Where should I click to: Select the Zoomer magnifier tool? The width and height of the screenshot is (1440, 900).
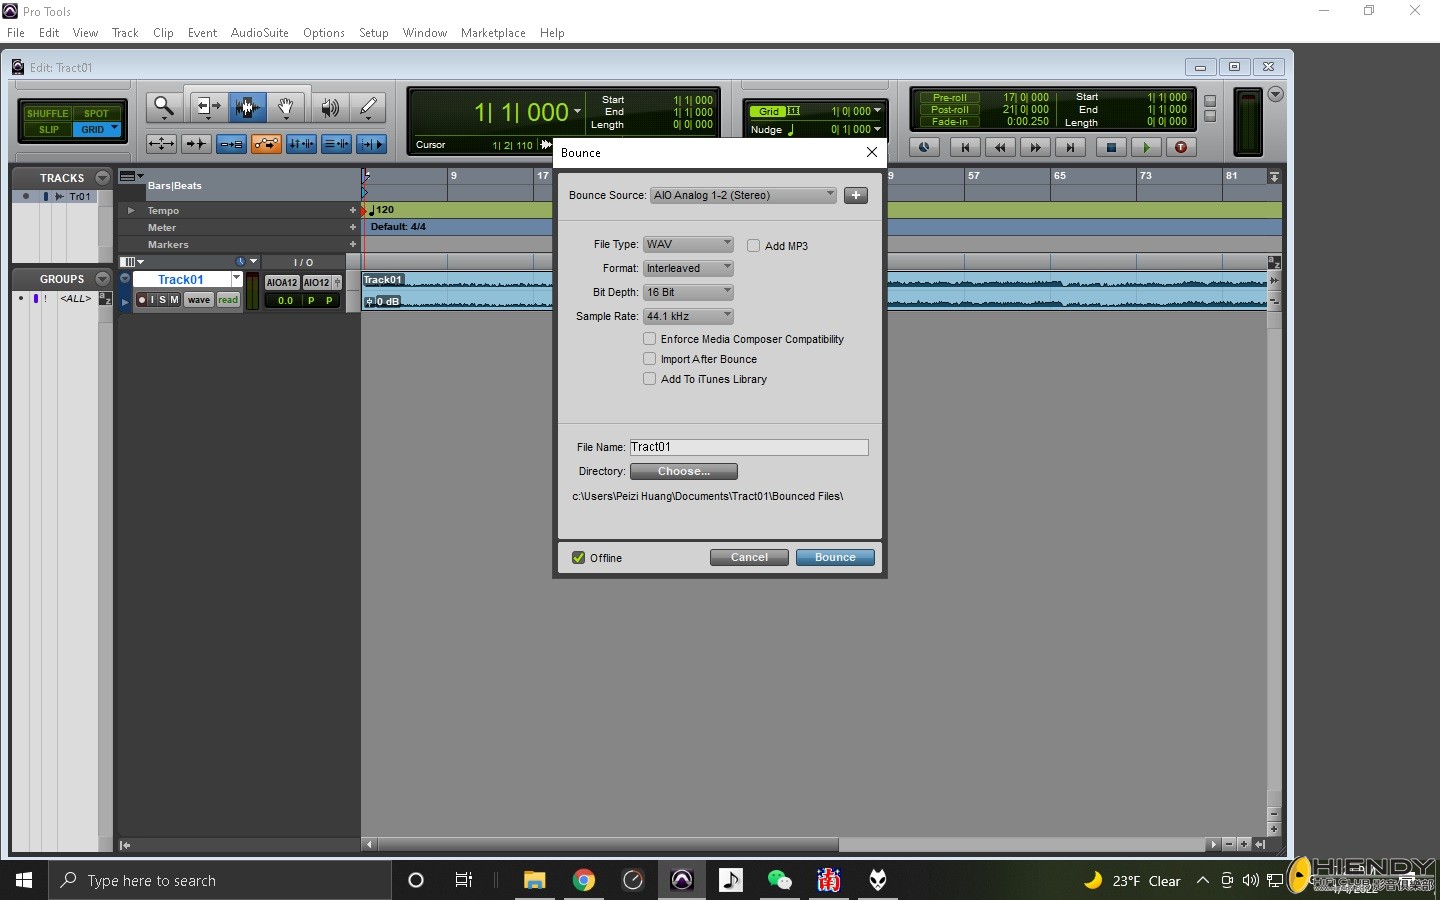tap(164, 106)
